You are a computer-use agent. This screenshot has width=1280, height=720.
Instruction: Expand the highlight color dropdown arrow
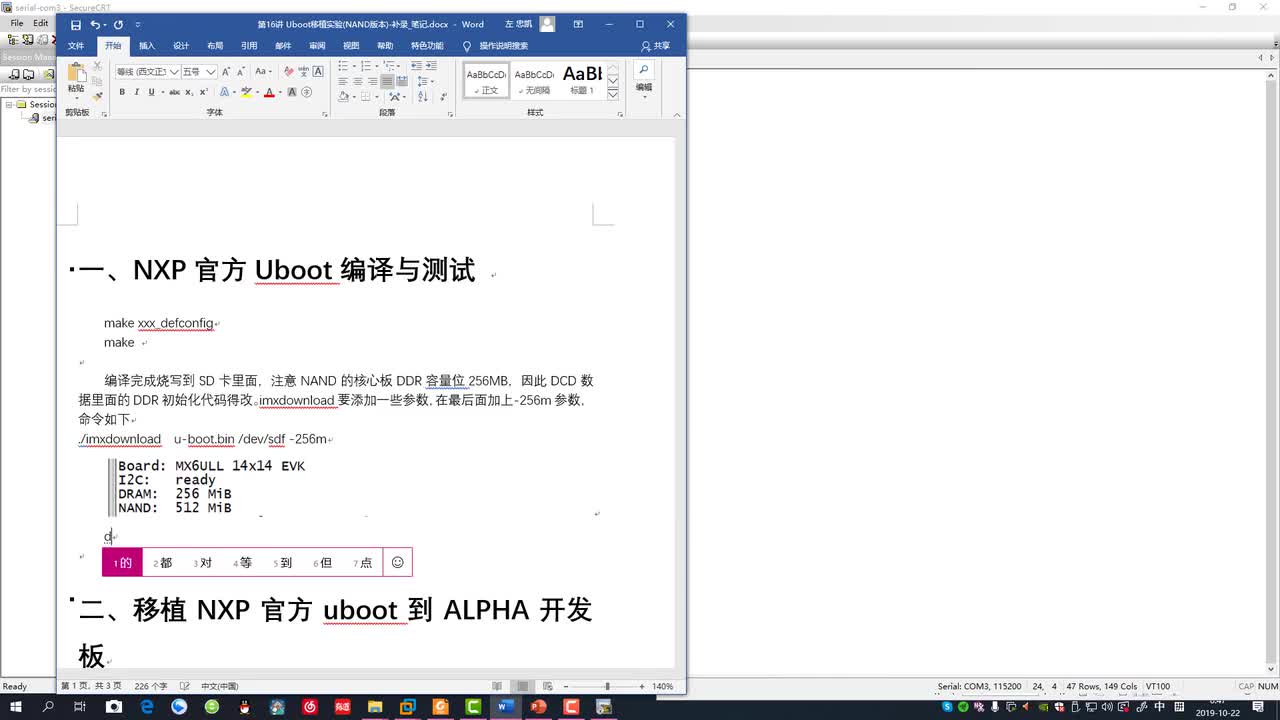pyautogui.click(x=256, y=92)
